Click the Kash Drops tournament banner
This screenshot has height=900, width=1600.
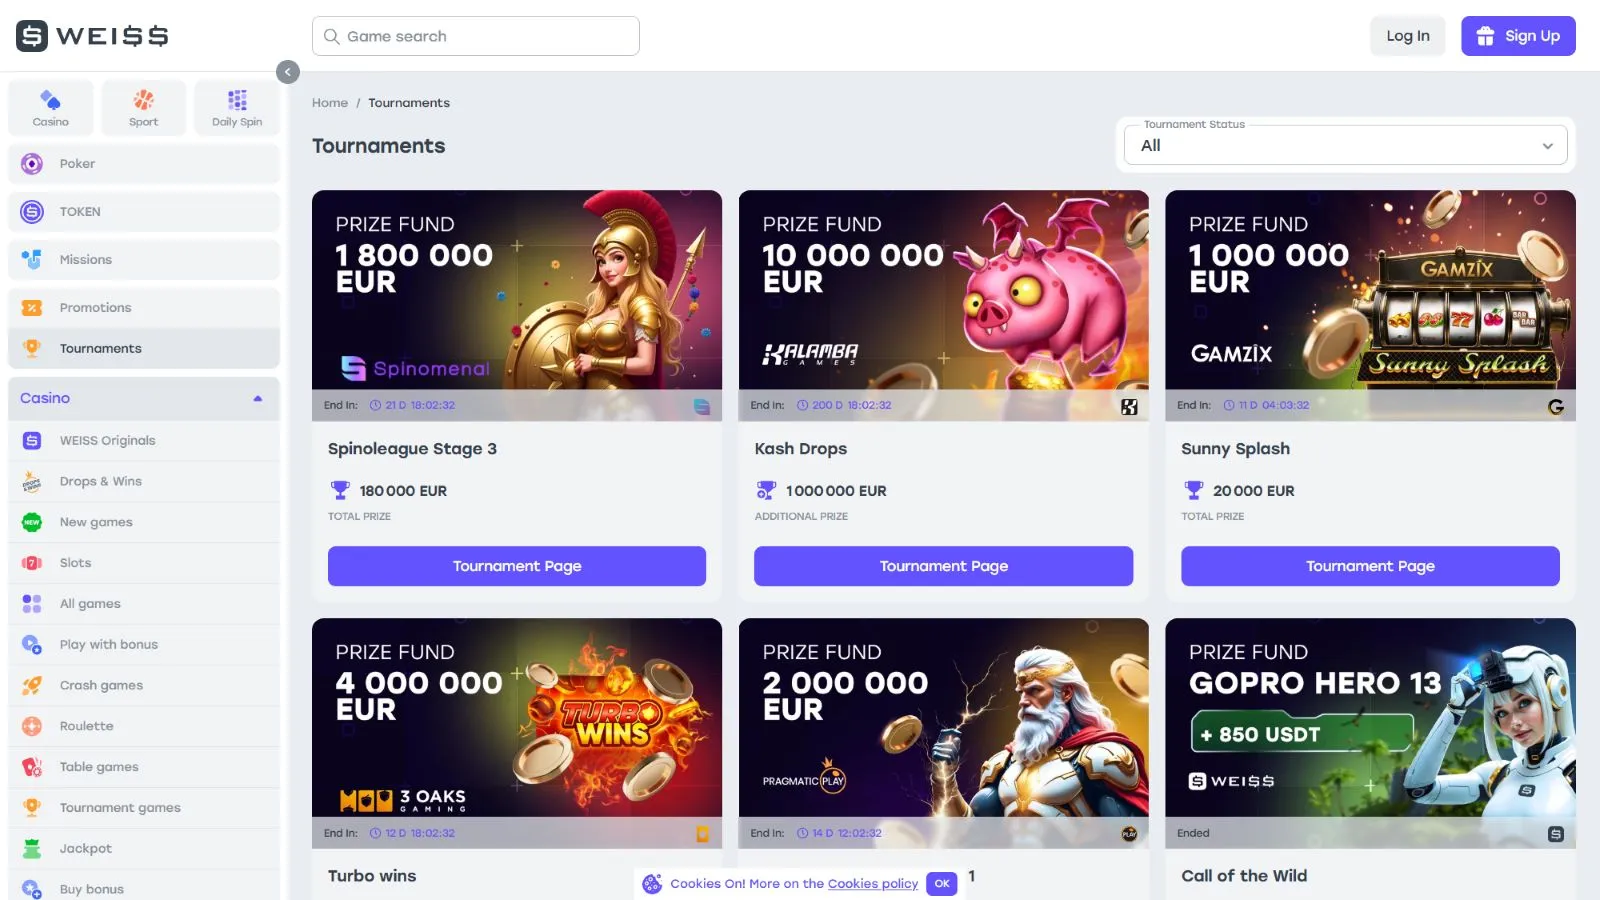pos(943,290)
